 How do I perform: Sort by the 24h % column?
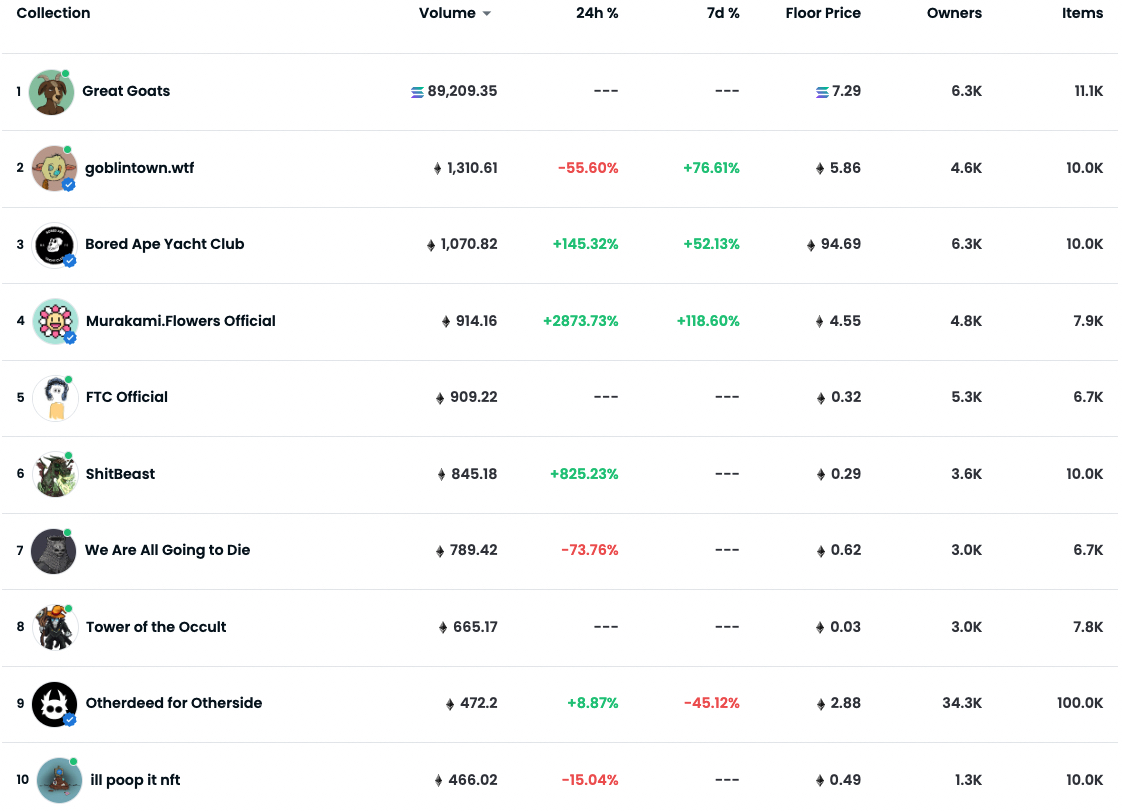coord(597,13)
